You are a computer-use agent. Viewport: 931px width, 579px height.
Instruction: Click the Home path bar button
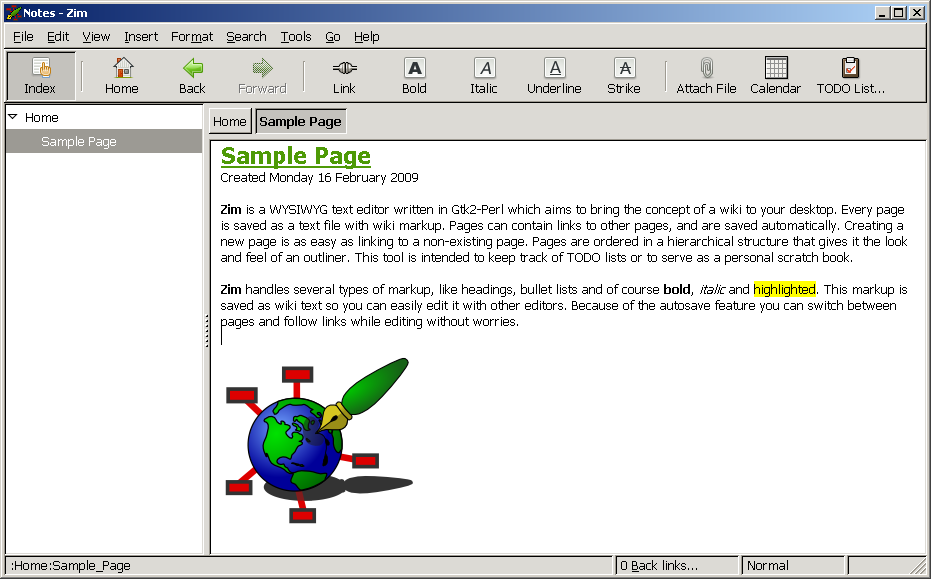pyautogui.click(x=230, y=122)
